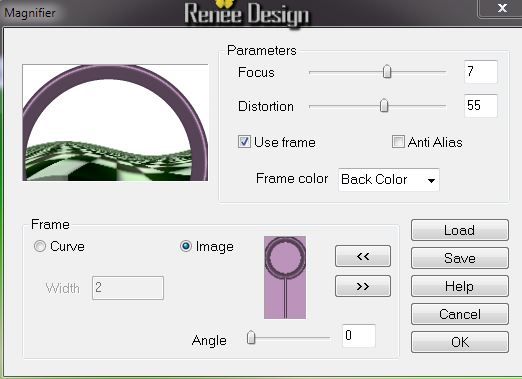
Task: Click the previous frame image button (<<)
Action: coord(363,256)
